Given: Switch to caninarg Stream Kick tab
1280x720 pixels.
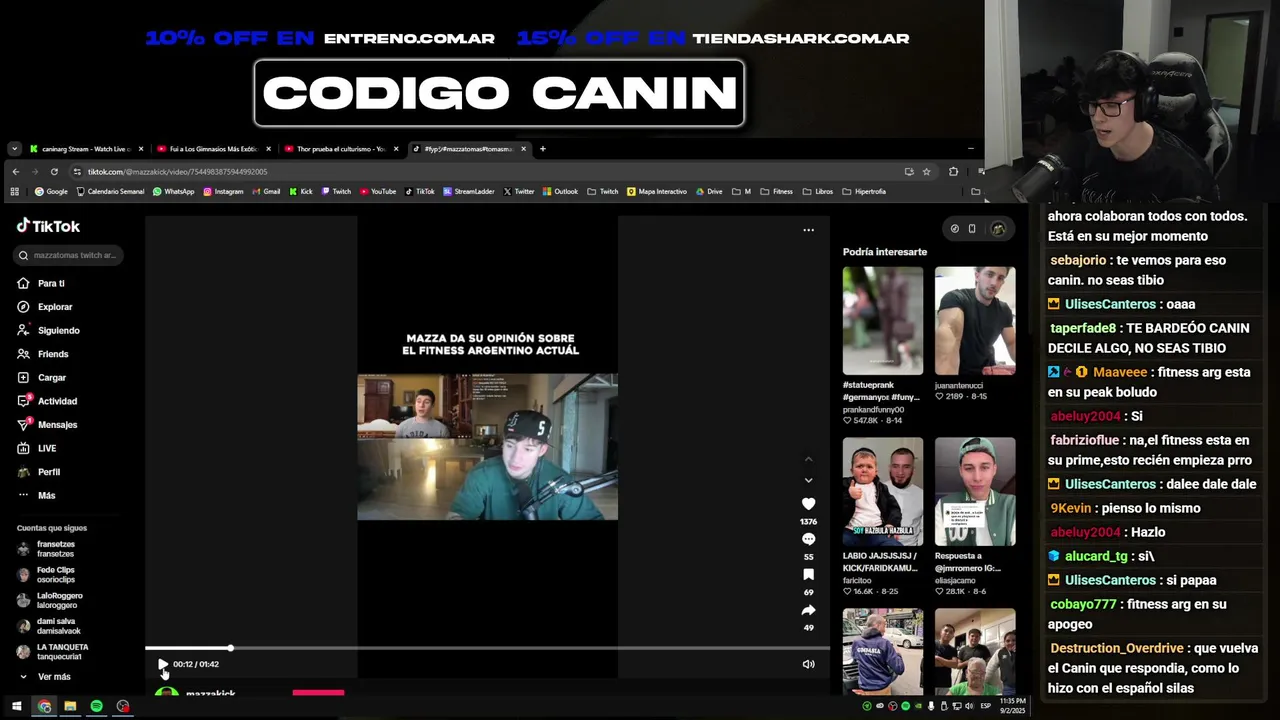Looking at the screenshot, I should [84, 149].
